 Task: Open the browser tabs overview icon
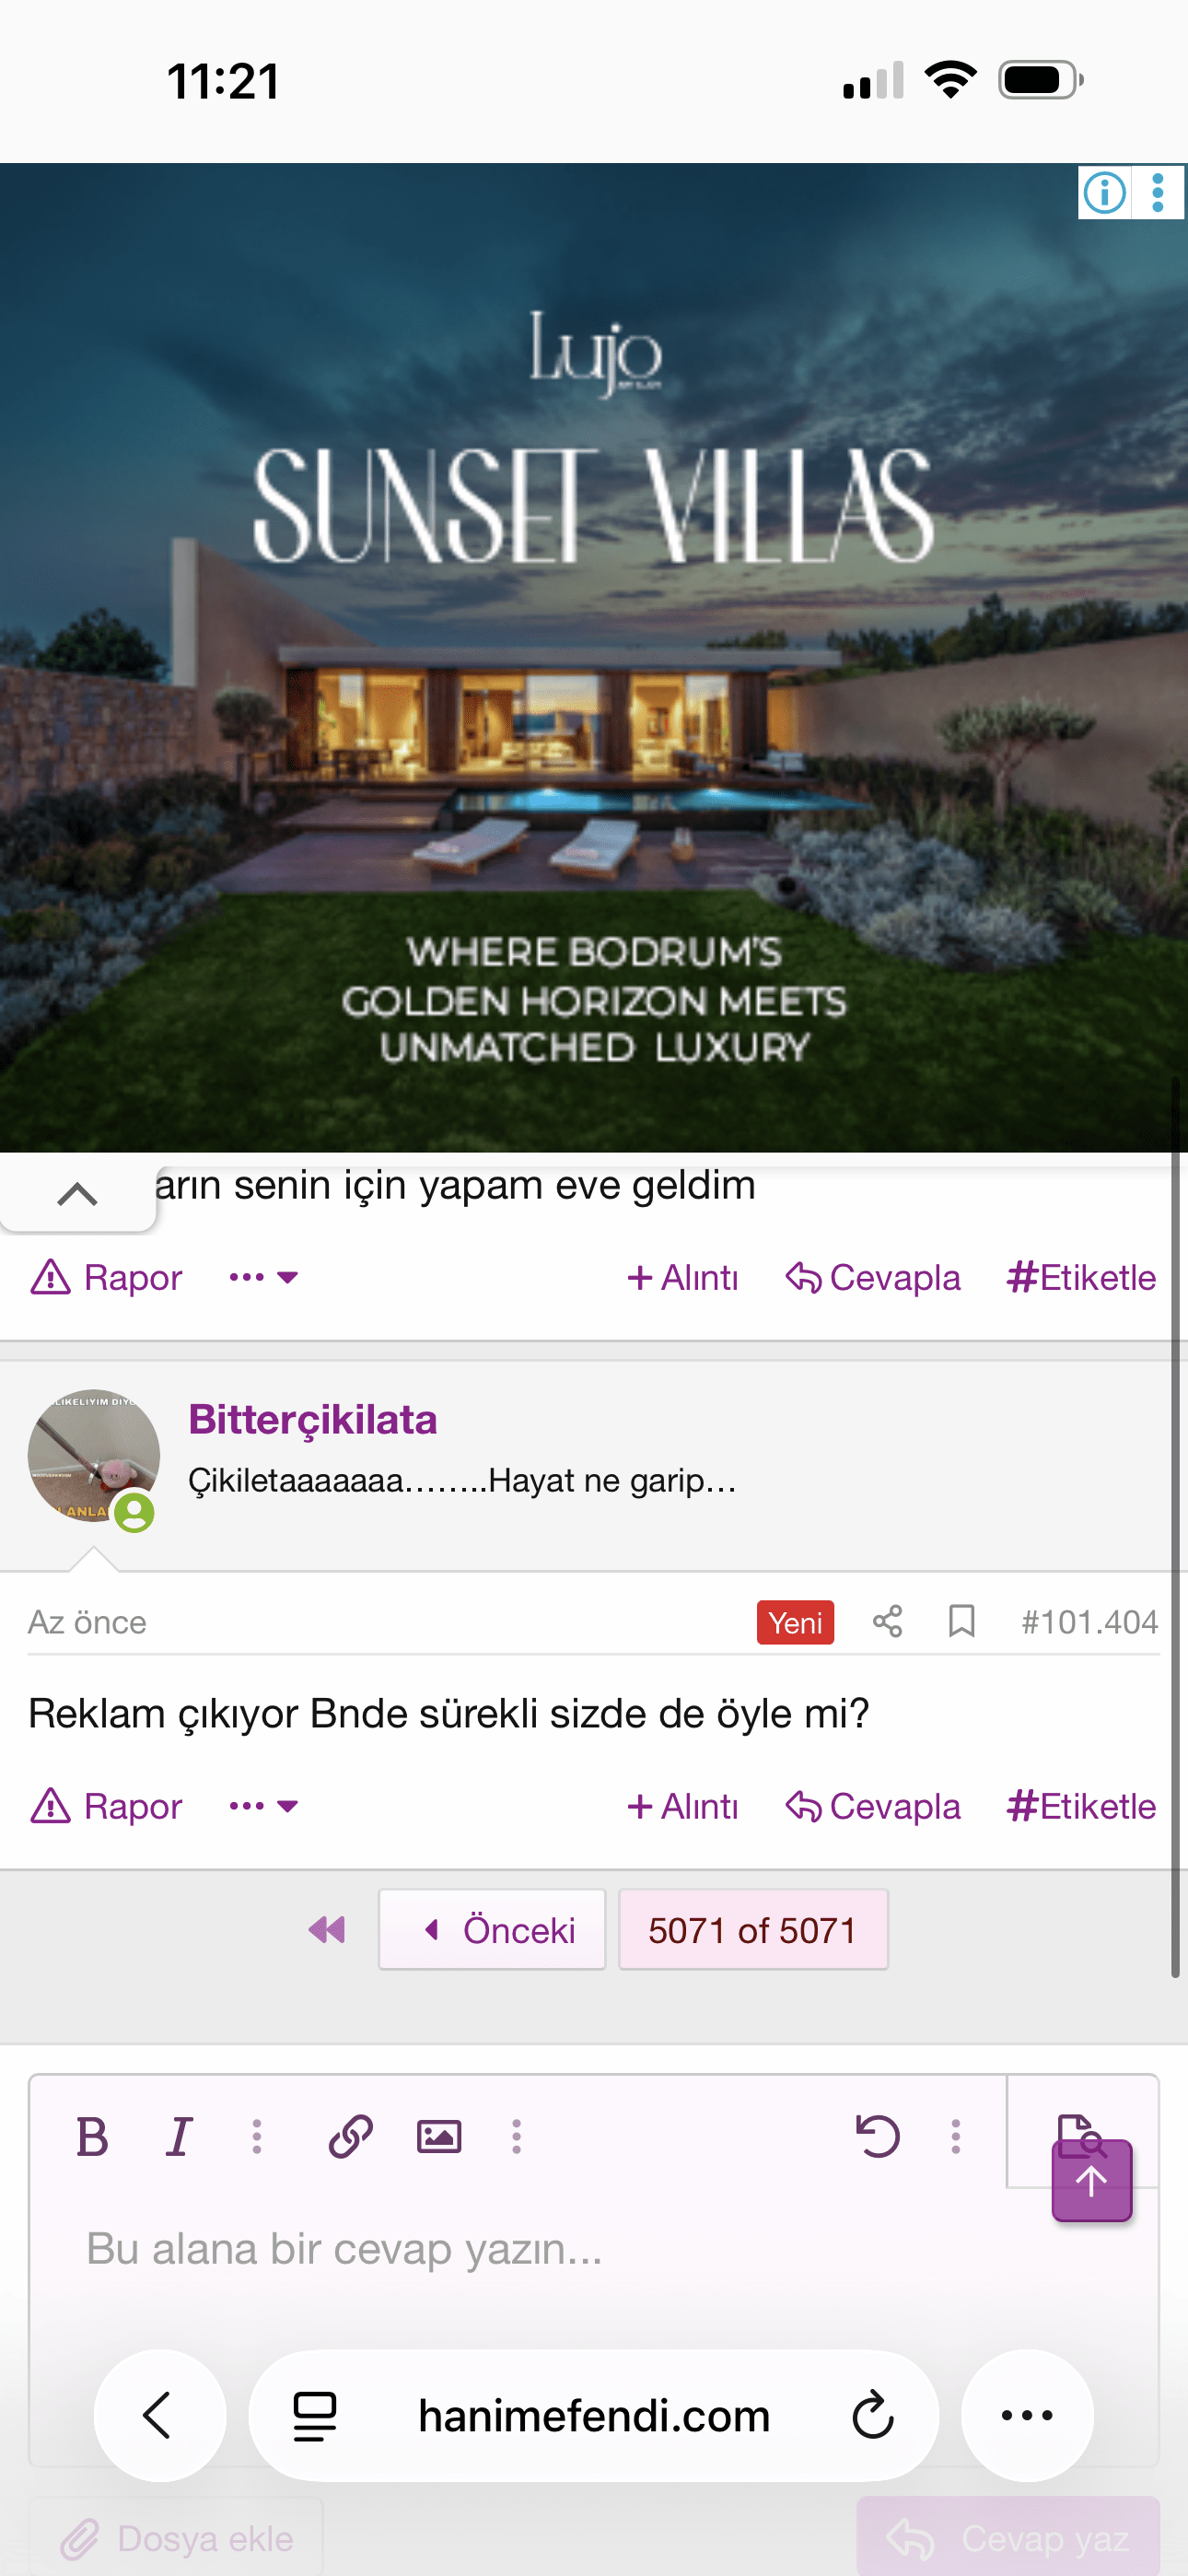[x=315, y=2415]
